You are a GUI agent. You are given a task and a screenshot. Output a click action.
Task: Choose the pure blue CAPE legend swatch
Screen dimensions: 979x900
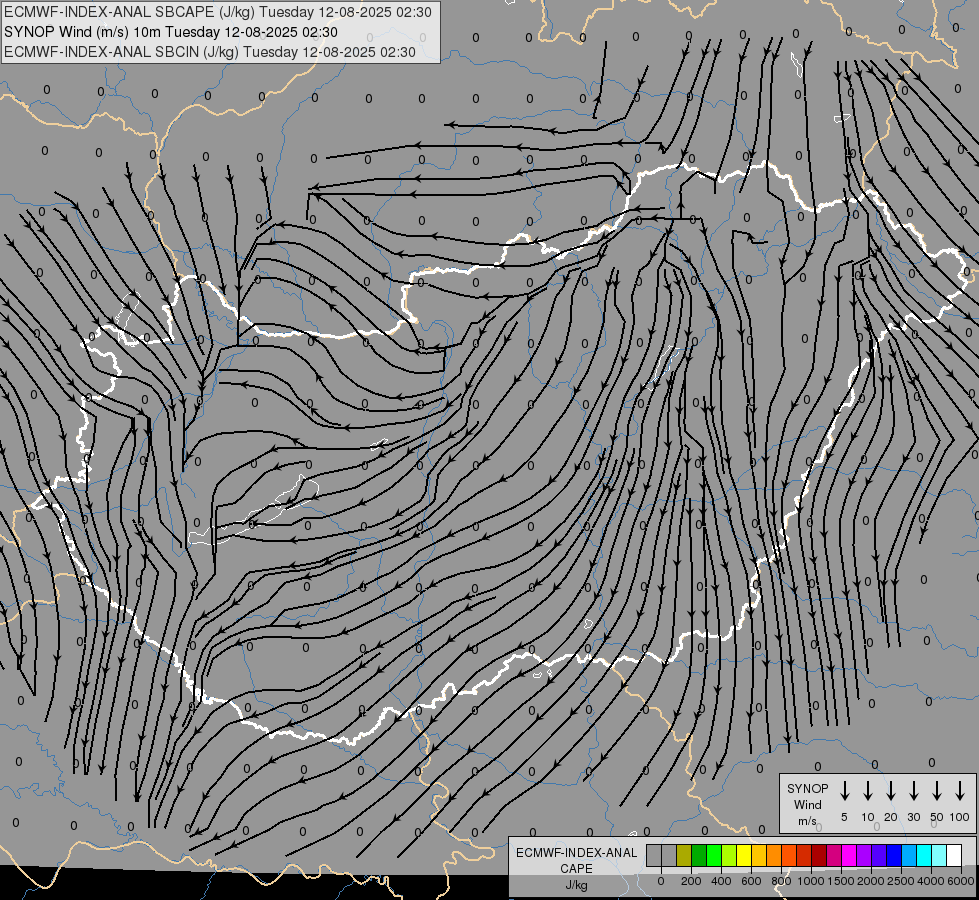[x=894, y=856]
